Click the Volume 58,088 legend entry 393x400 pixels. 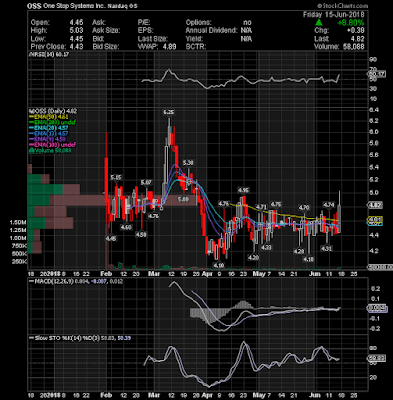click(x=50, y=150)
